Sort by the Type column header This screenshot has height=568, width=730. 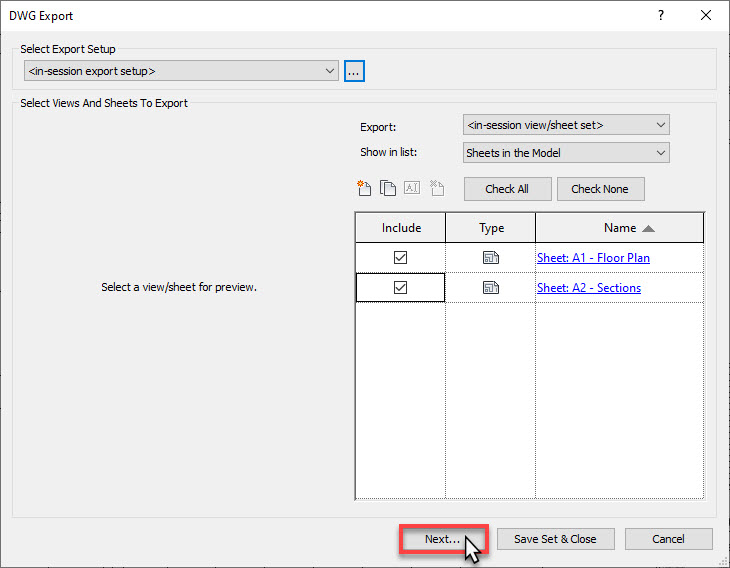click(491, 228)
